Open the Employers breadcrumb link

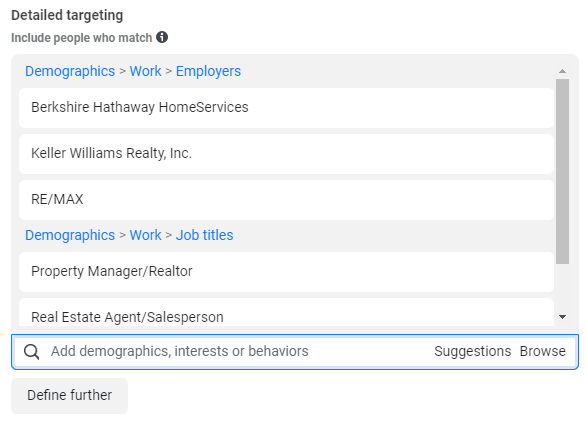[x=208, y=71]
